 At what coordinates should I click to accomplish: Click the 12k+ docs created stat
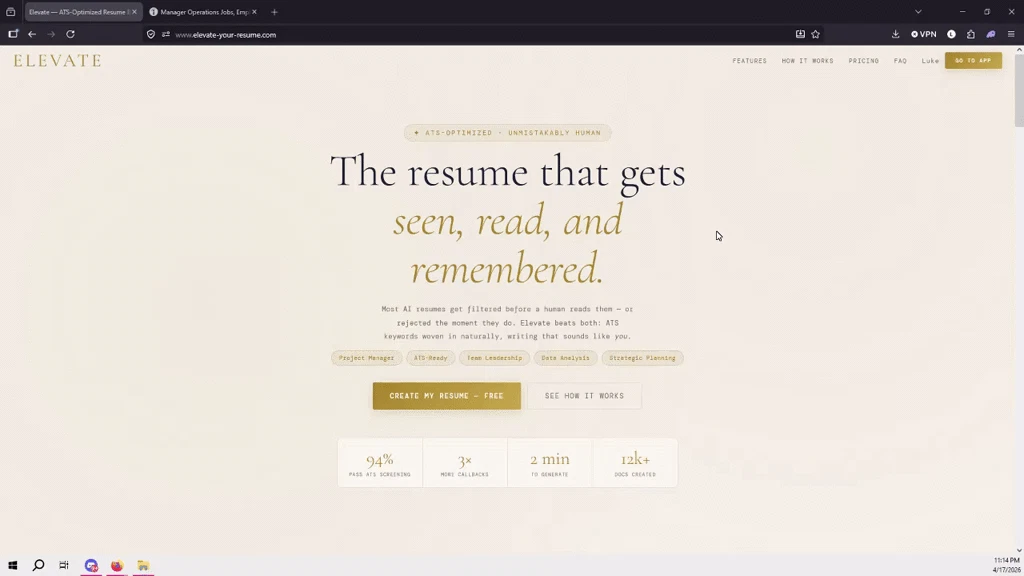(635, 464)
